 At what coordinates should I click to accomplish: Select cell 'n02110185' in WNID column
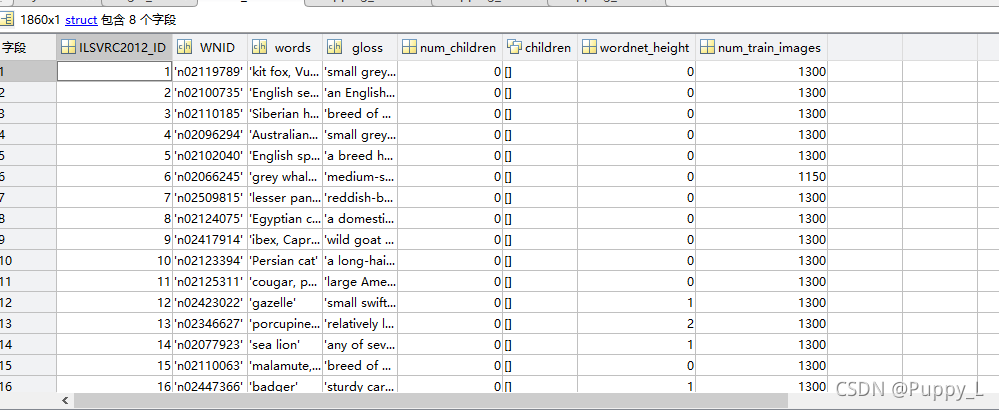[x=210, y=113]
